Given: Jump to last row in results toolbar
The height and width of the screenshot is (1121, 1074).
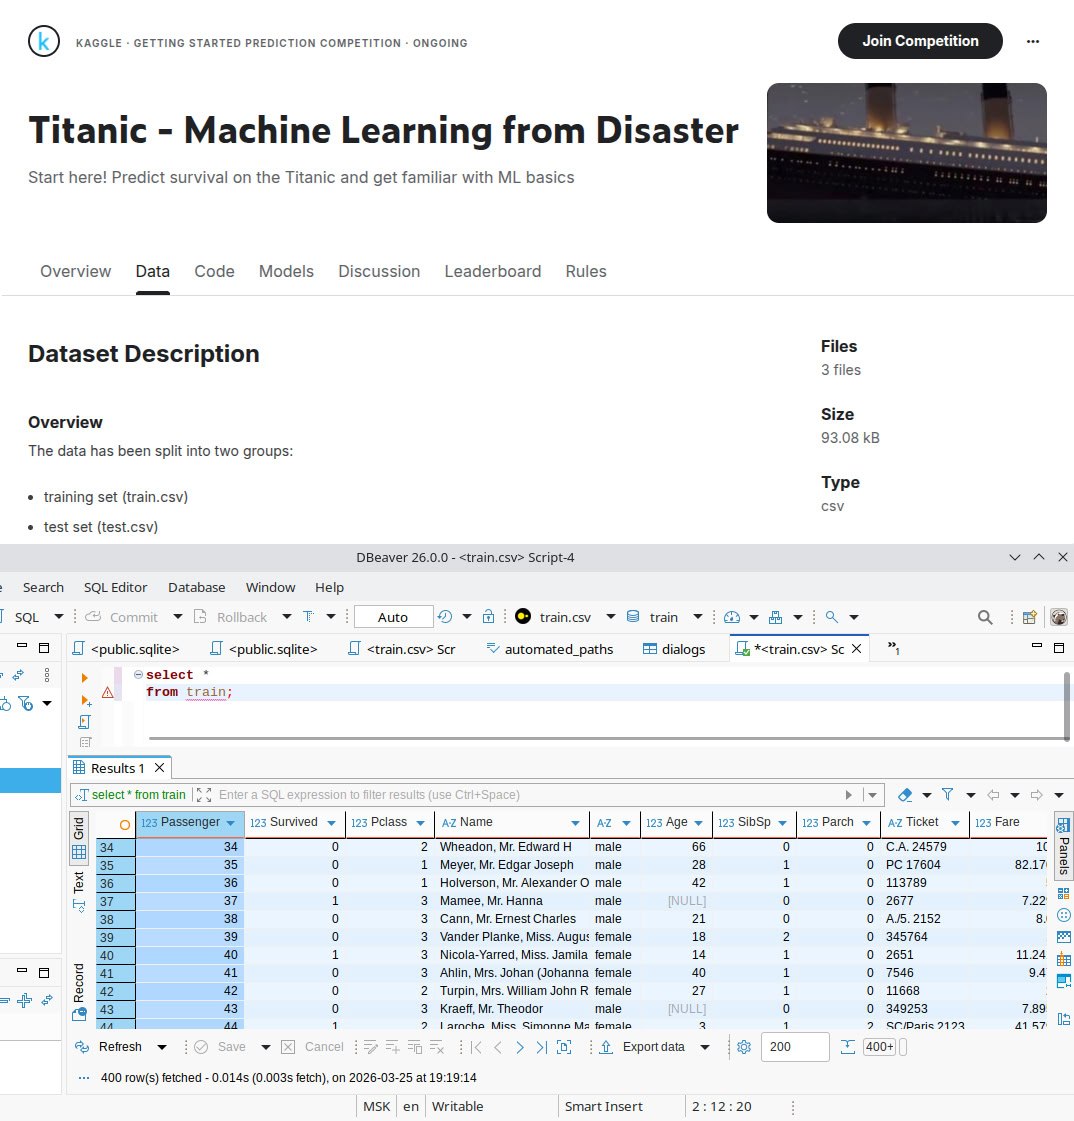Looking at the screenshot, I should point(541,1047).
